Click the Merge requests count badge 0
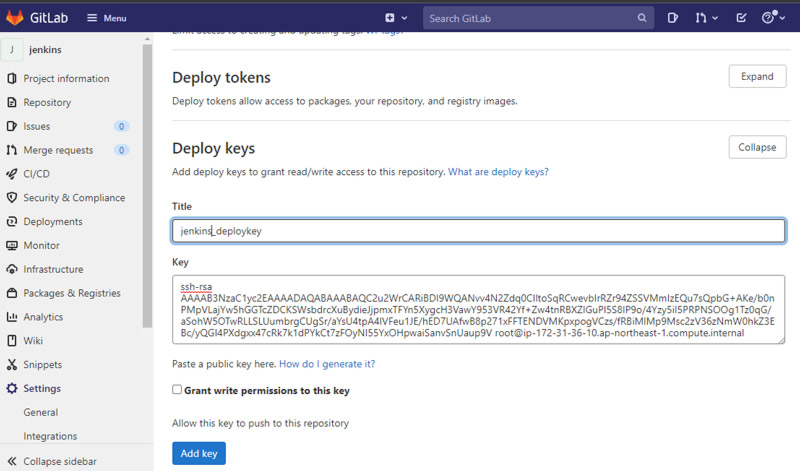Screen dimensions: 800x471 coord(121,150)
